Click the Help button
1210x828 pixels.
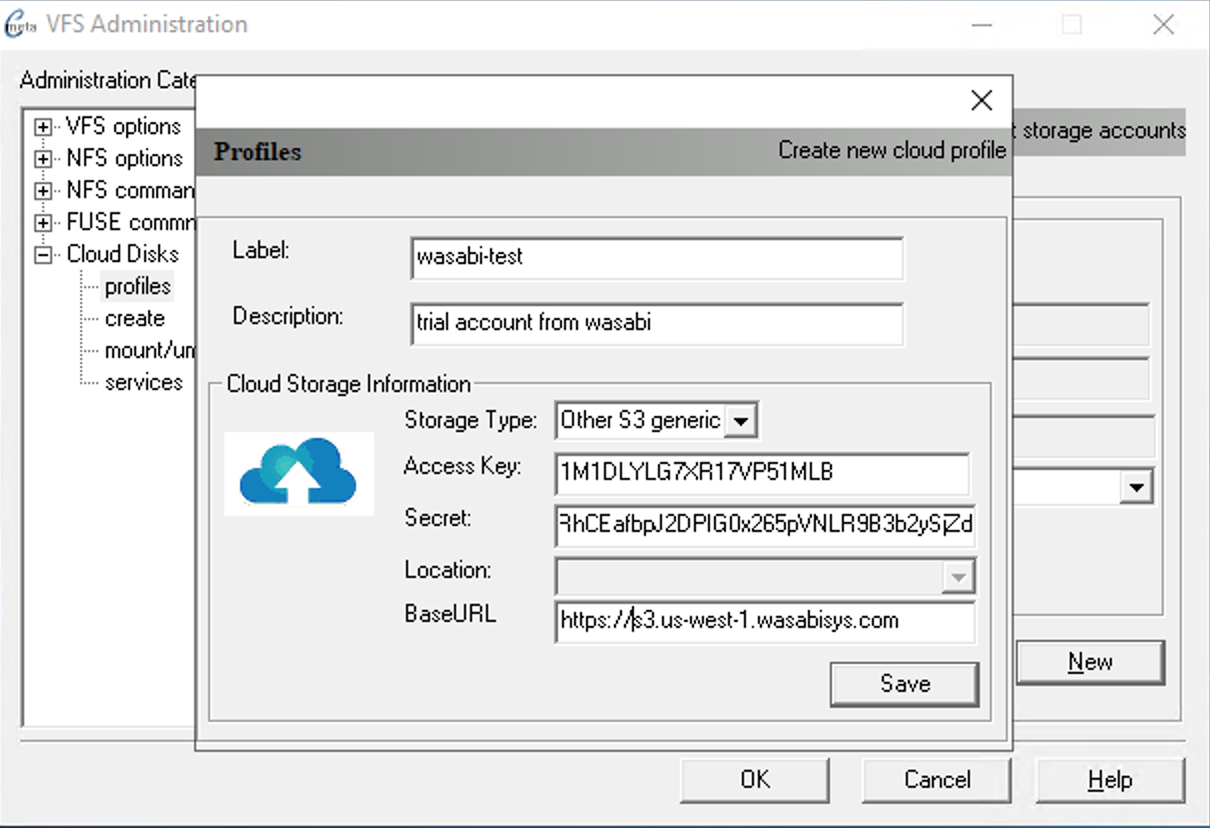click(1110, 780)
